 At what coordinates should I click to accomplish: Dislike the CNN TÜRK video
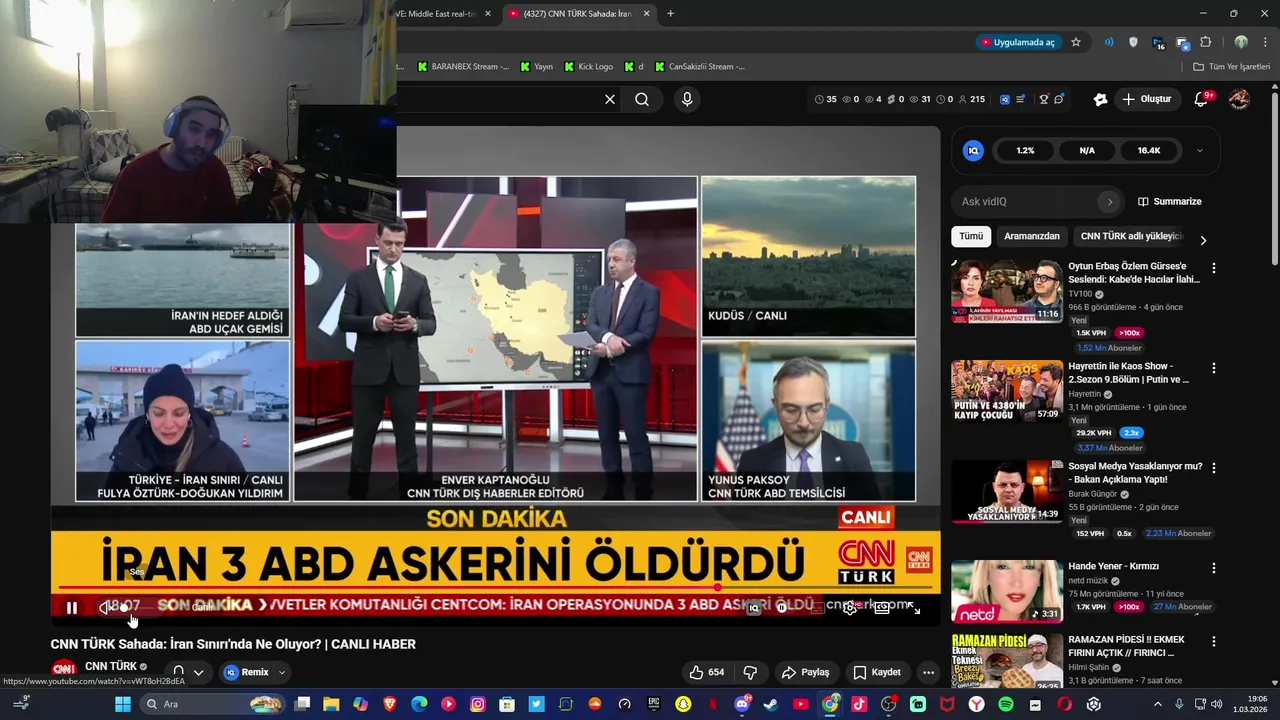point(750,672)
